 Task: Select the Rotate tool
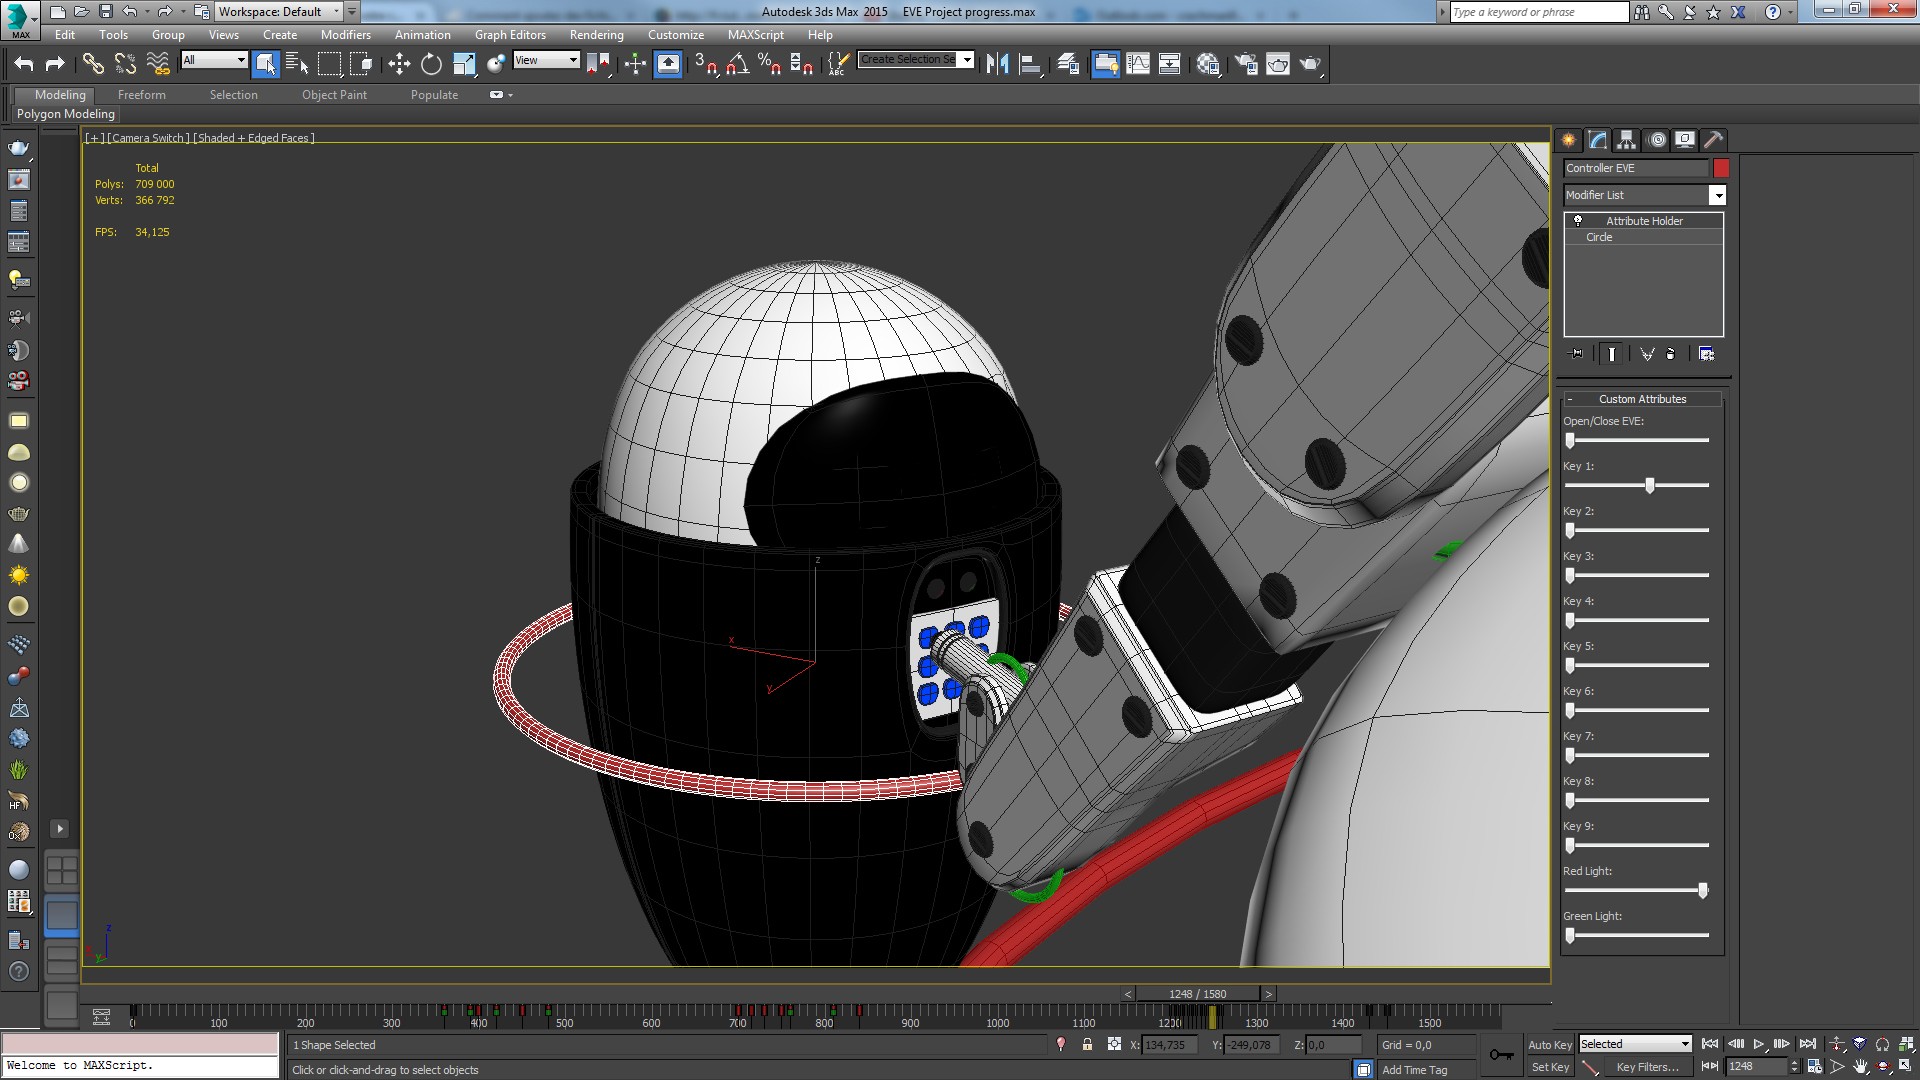click(x=431, y=64)
